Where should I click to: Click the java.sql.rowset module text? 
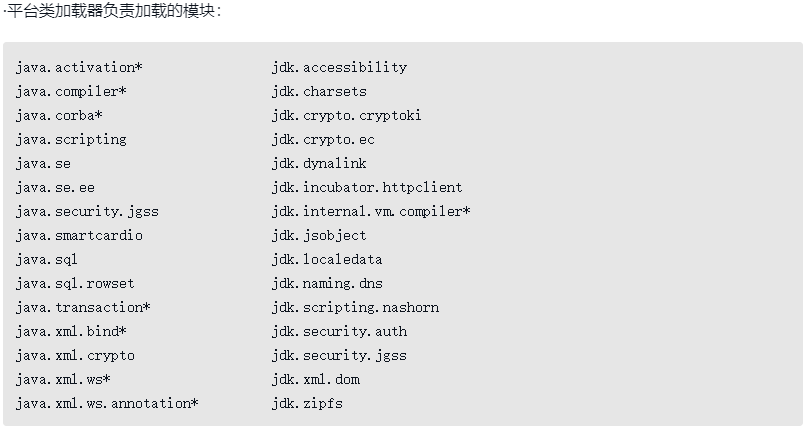tap(75, 283)
